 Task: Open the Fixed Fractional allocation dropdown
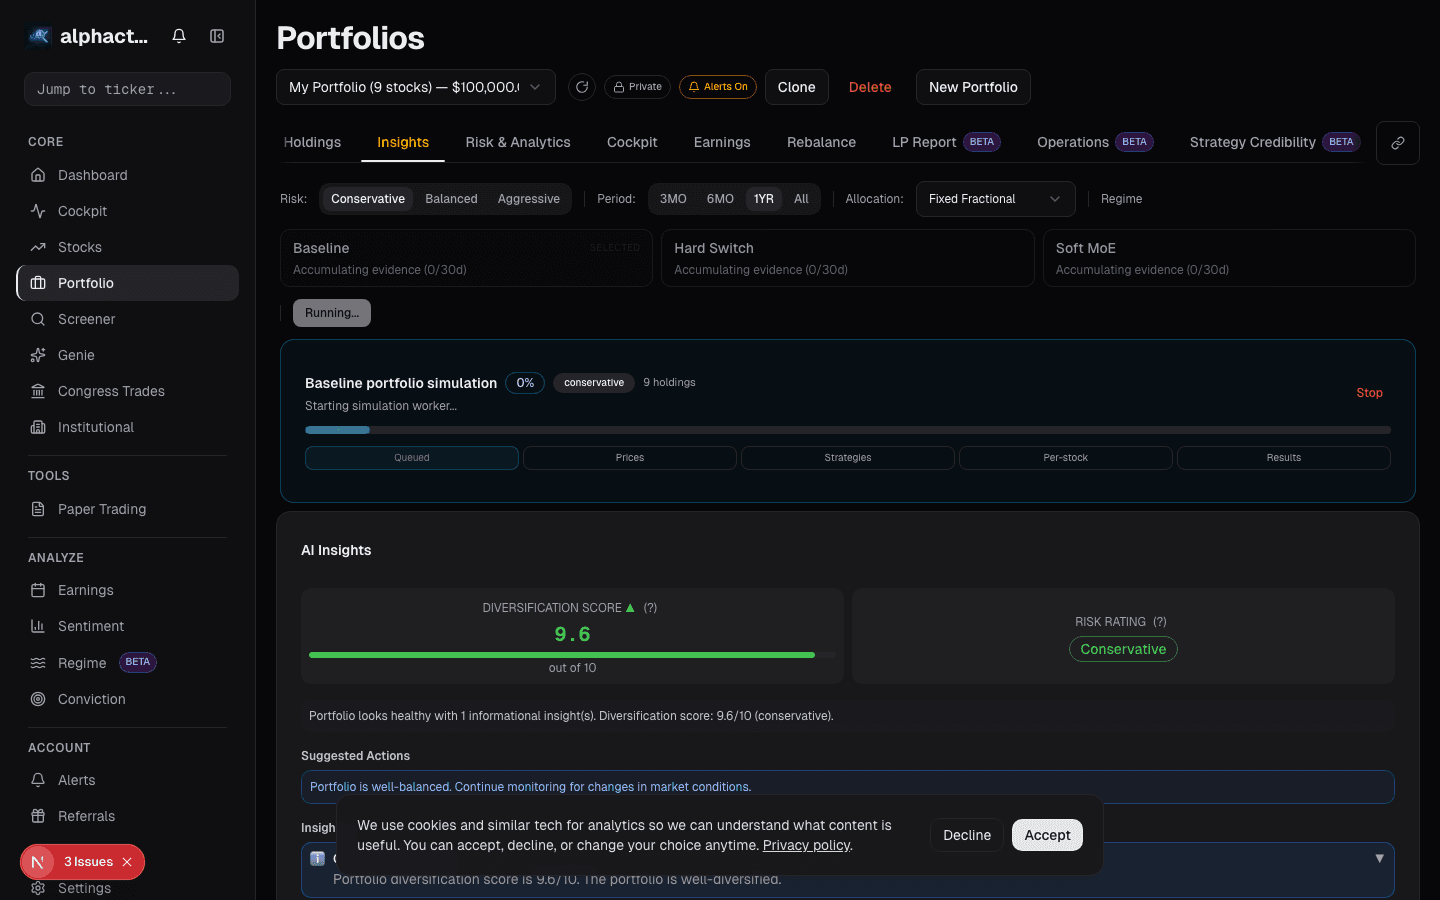995,199
